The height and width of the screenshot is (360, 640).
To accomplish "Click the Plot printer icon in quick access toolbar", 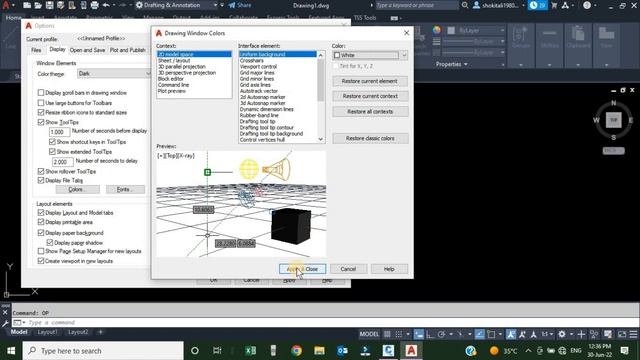I will 95,5.
